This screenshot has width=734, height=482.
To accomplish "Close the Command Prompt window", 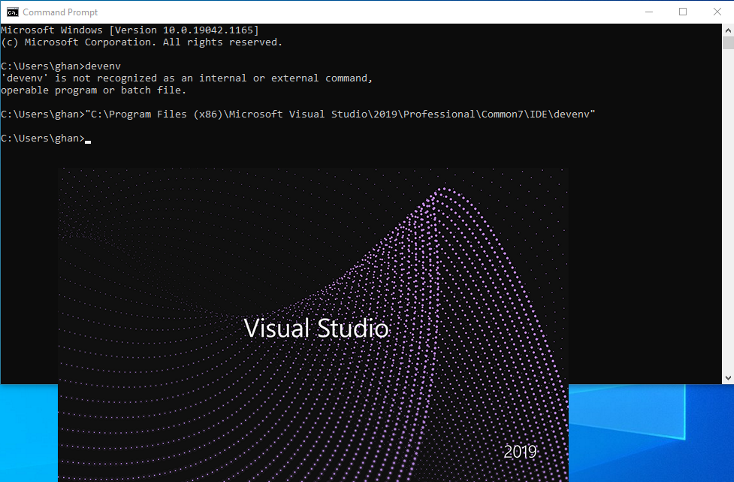I will pos(717,12).
